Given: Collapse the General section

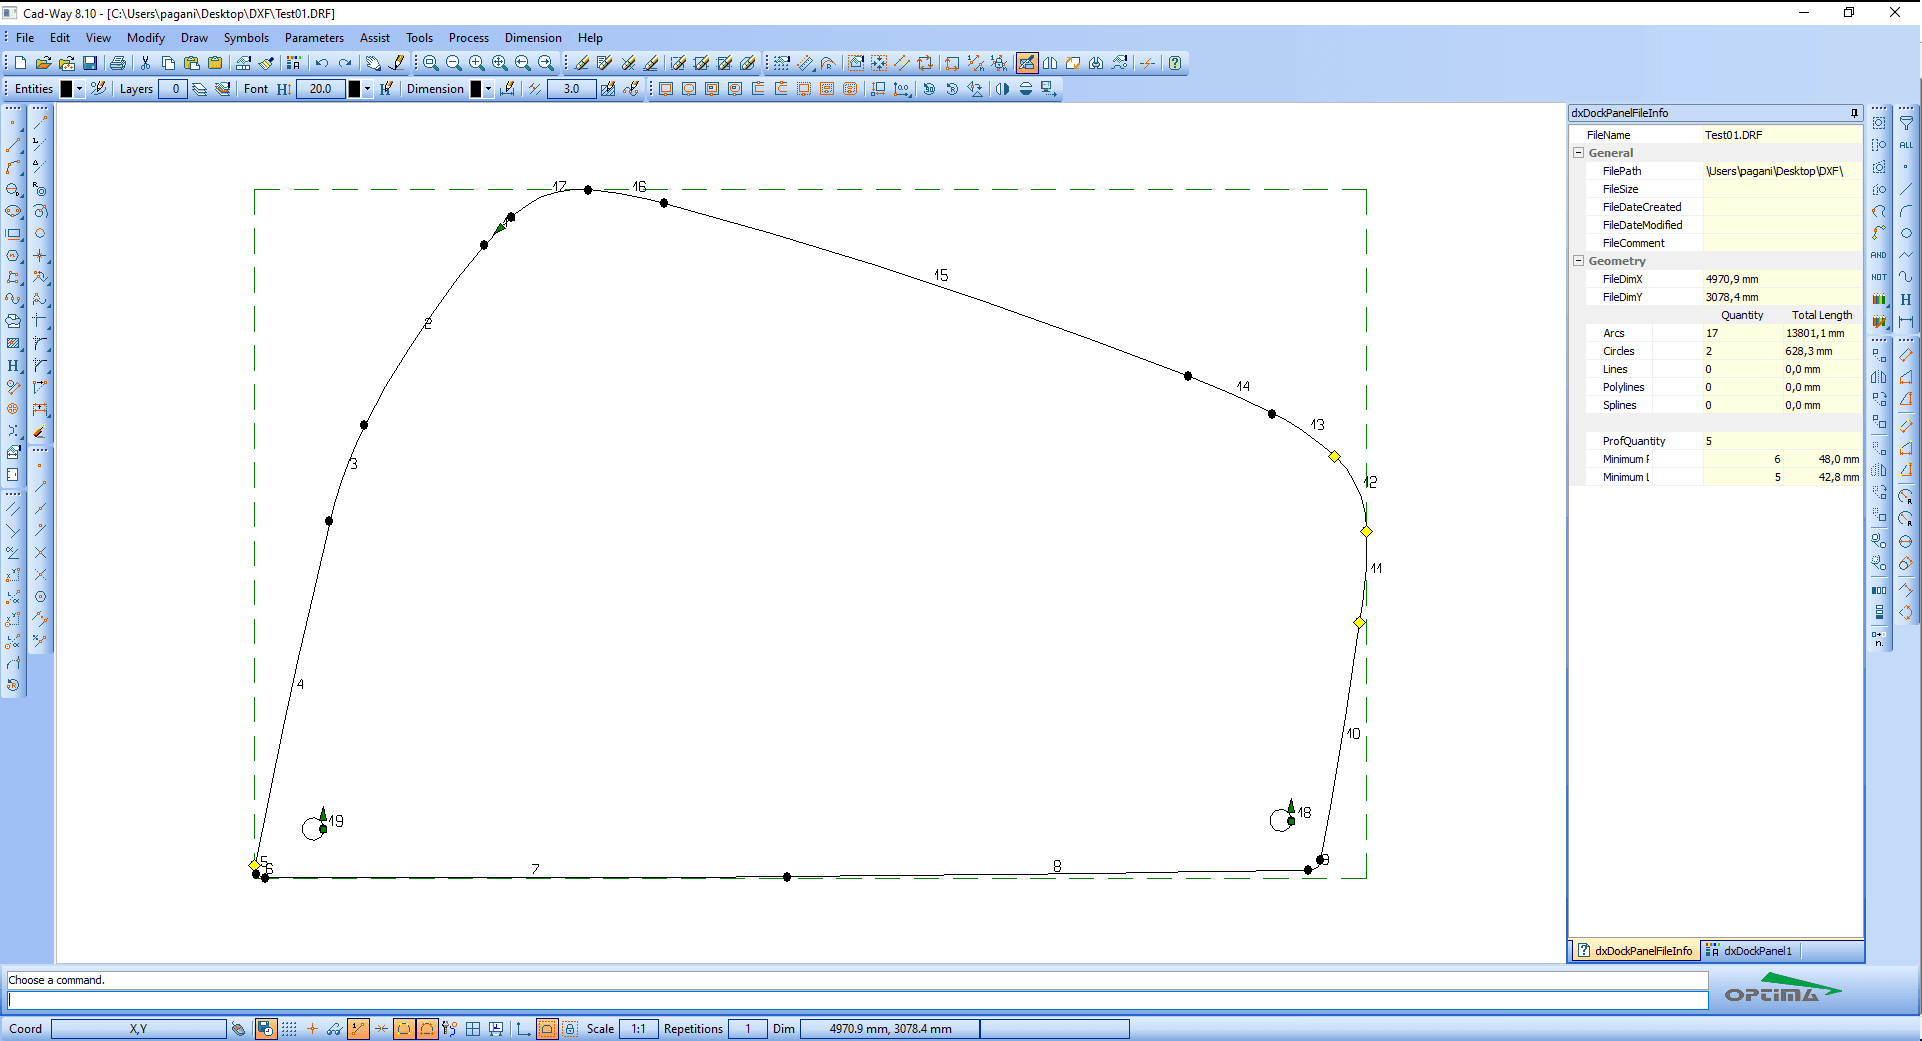Looking at the screenshot, I should point(1579,153).
